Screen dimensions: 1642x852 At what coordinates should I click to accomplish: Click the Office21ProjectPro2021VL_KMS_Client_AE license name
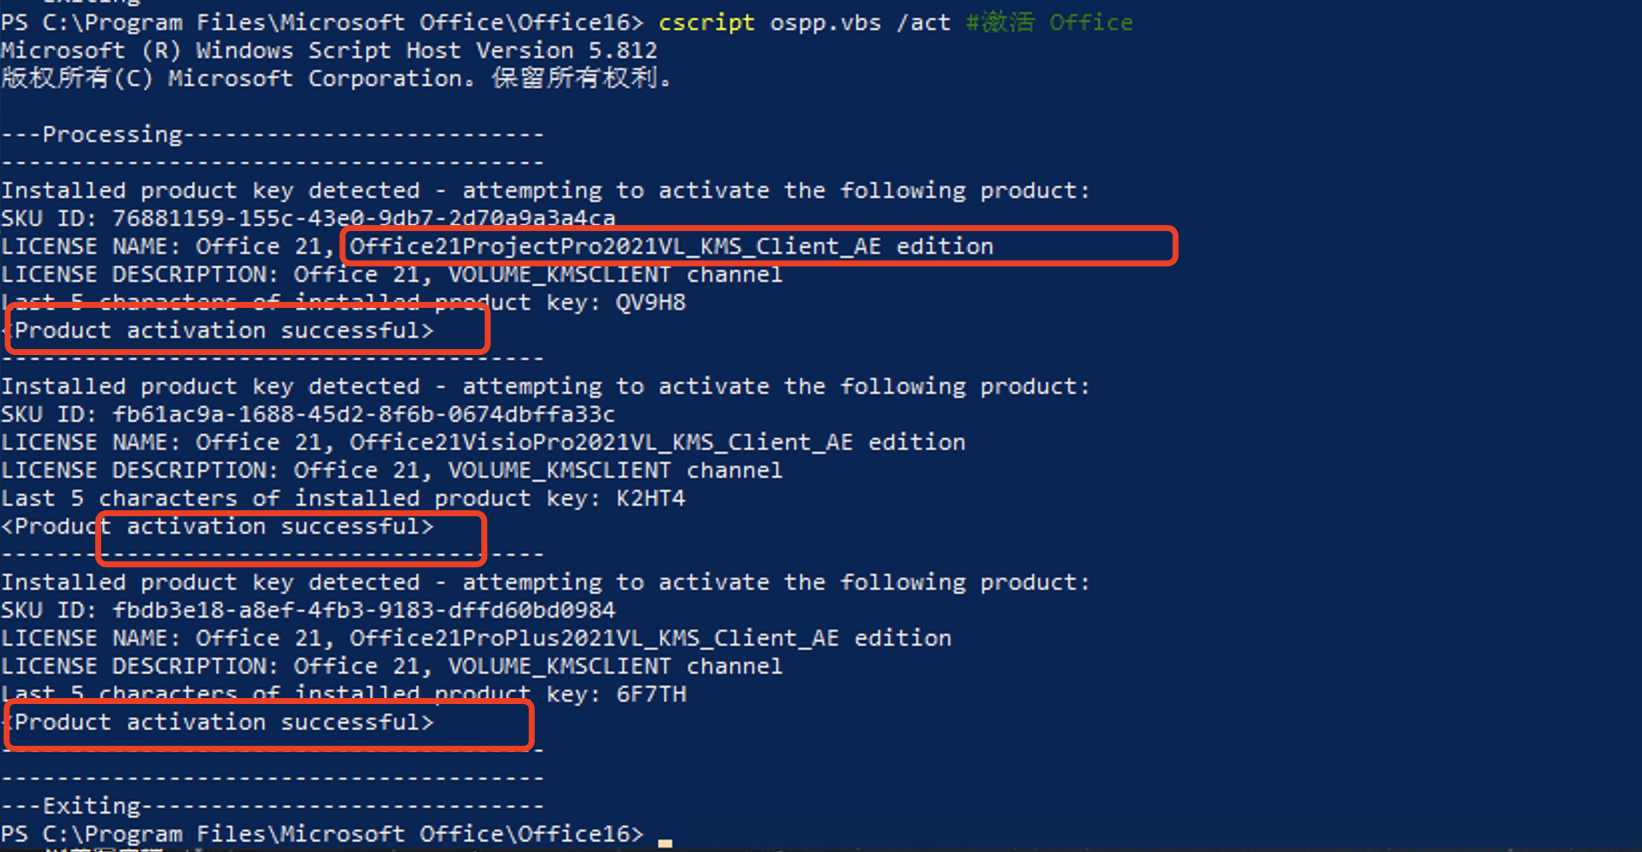615,246
